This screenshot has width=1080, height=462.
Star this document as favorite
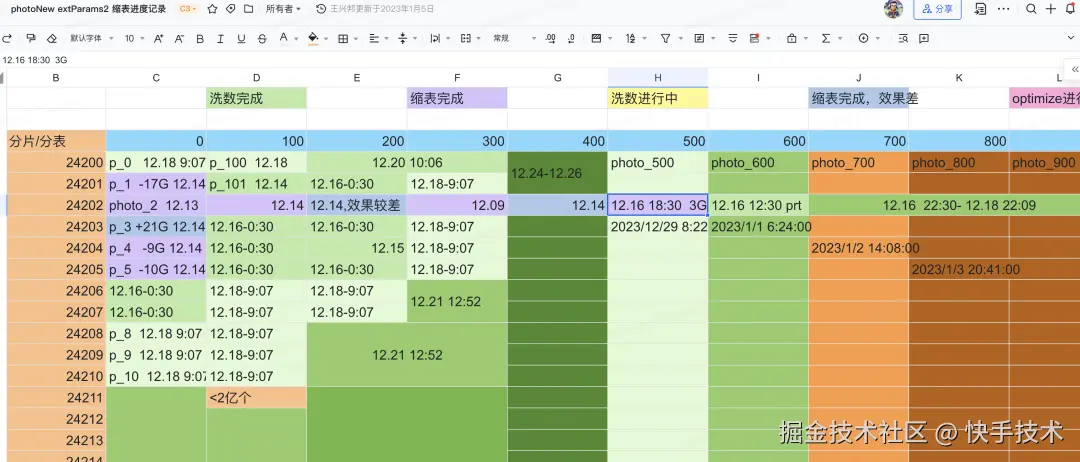[x=212, y=9]
